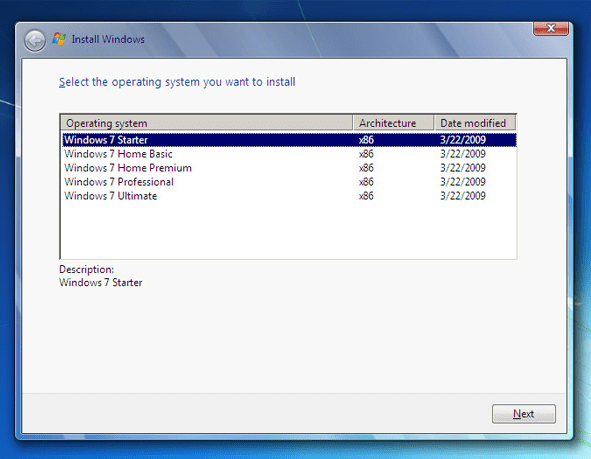Click x86 in the Home Premium row
Viewport: 591px width, 459px height.
coord(366,168)
